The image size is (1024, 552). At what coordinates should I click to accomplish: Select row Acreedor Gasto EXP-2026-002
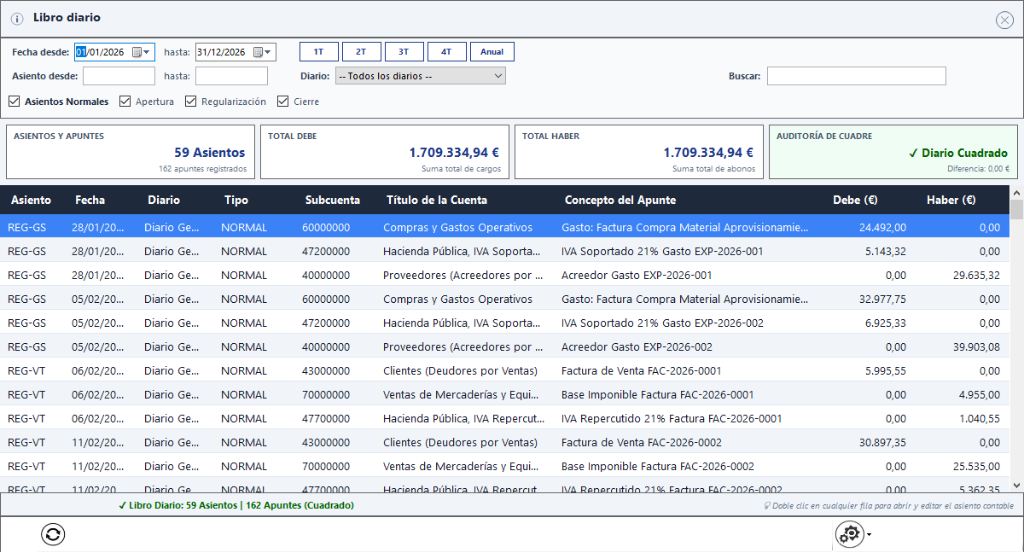[504, 347]
